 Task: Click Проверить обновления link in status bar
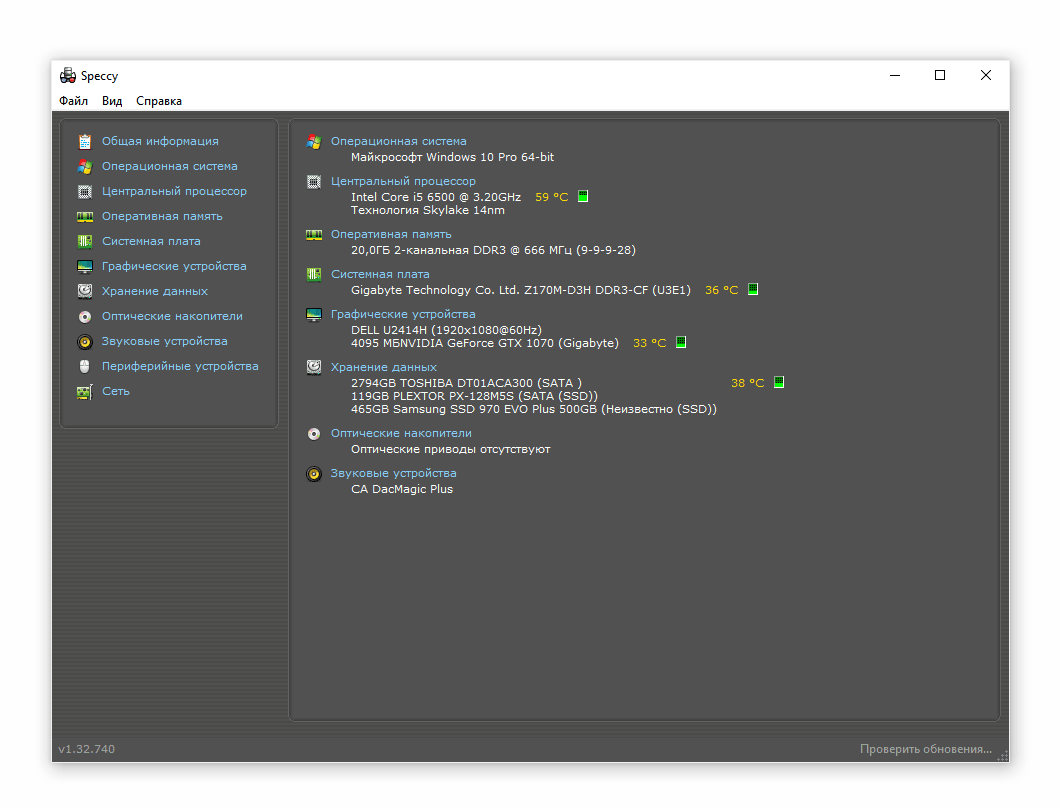(925, 749)
